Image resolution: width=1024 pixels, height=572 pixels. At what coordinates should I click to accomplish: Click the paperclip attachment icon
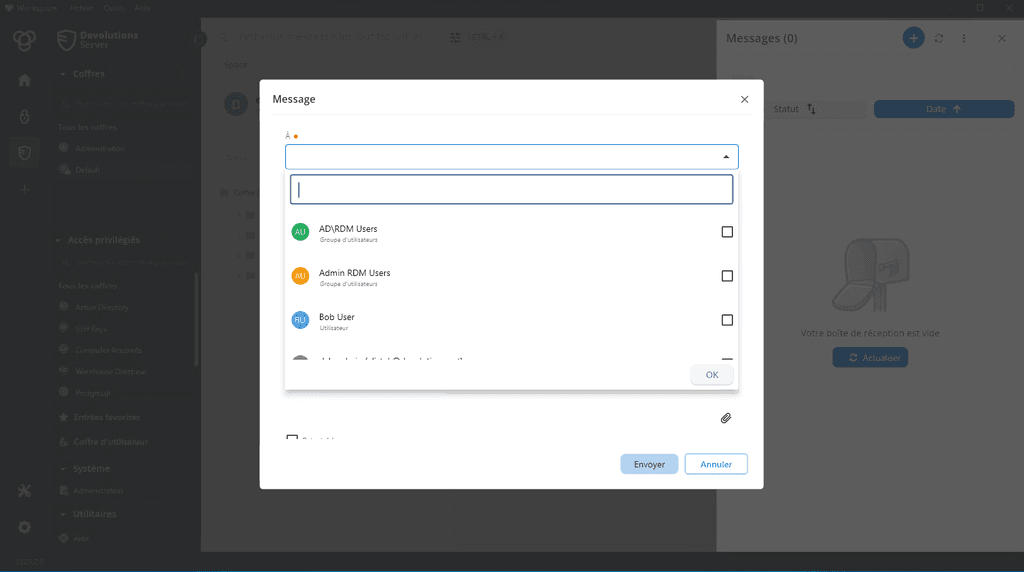tap(726, 418)
